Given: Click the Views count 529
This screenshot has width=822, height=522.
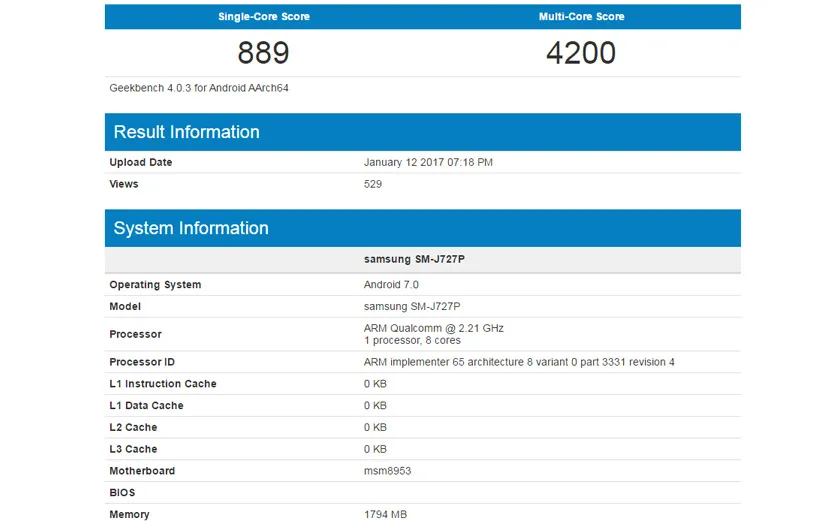Looking at the screenshot, I should coord(373,184).
